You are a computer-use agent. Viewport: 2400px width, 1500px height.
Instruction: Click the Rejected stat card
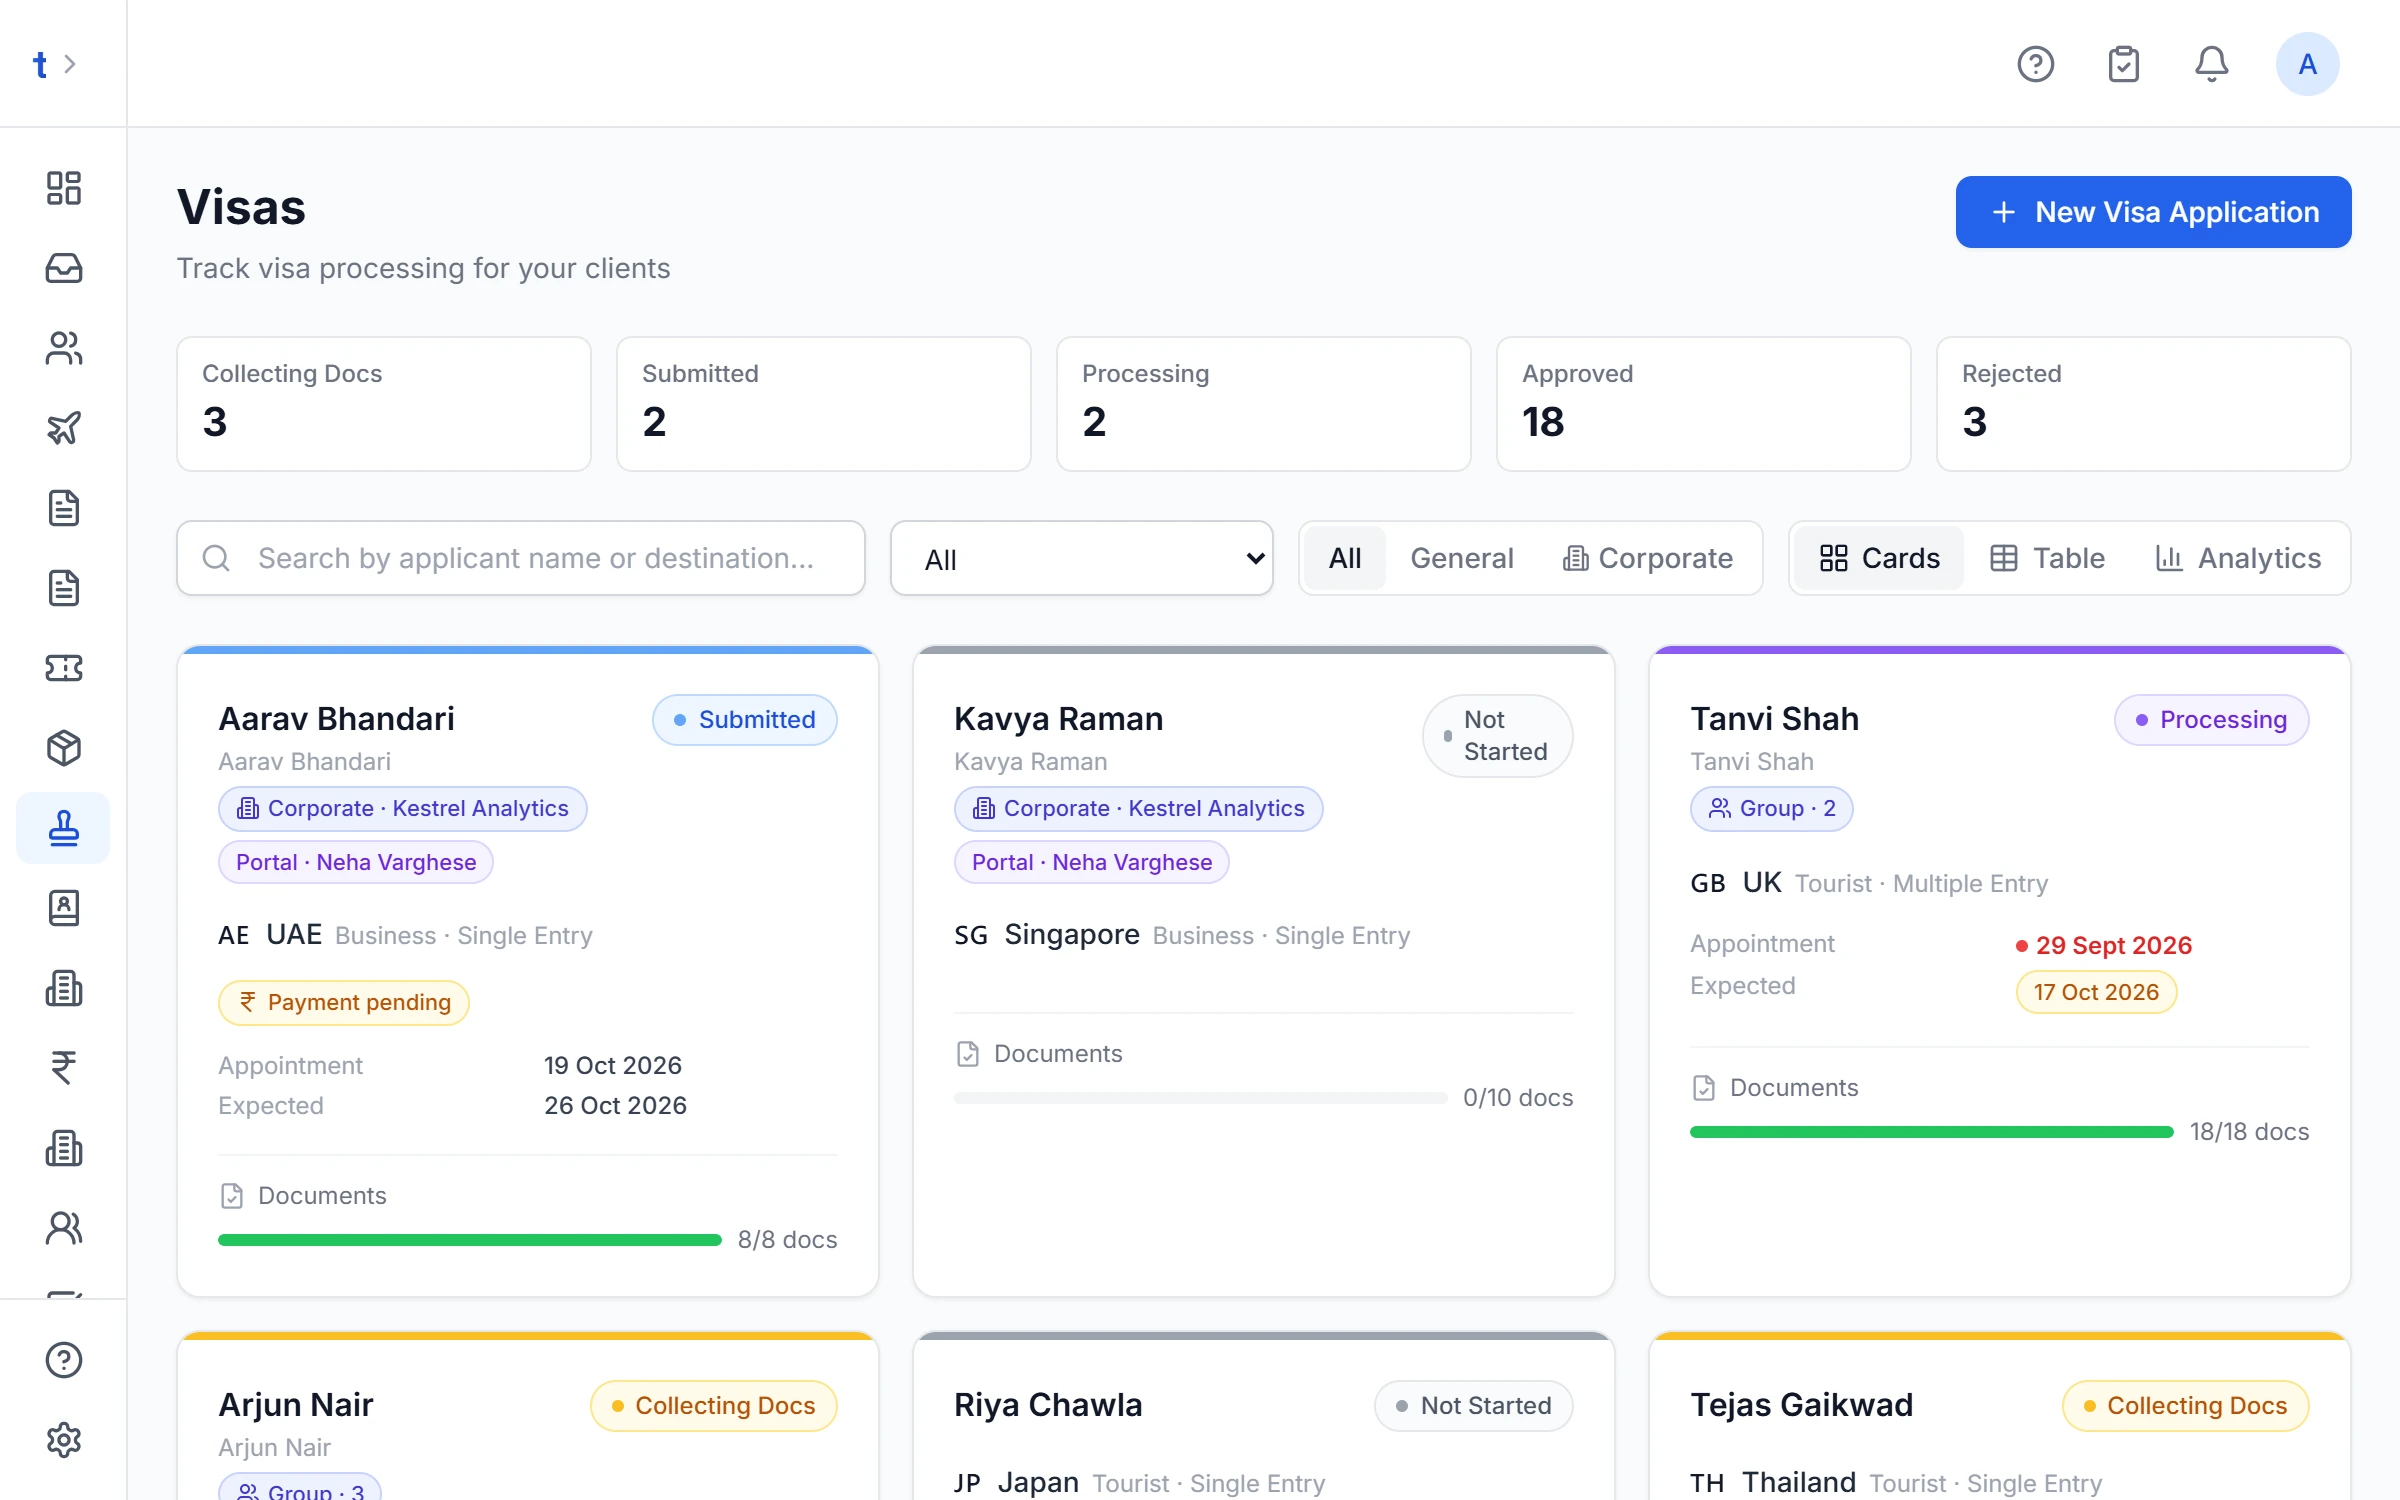(2143, 404)
